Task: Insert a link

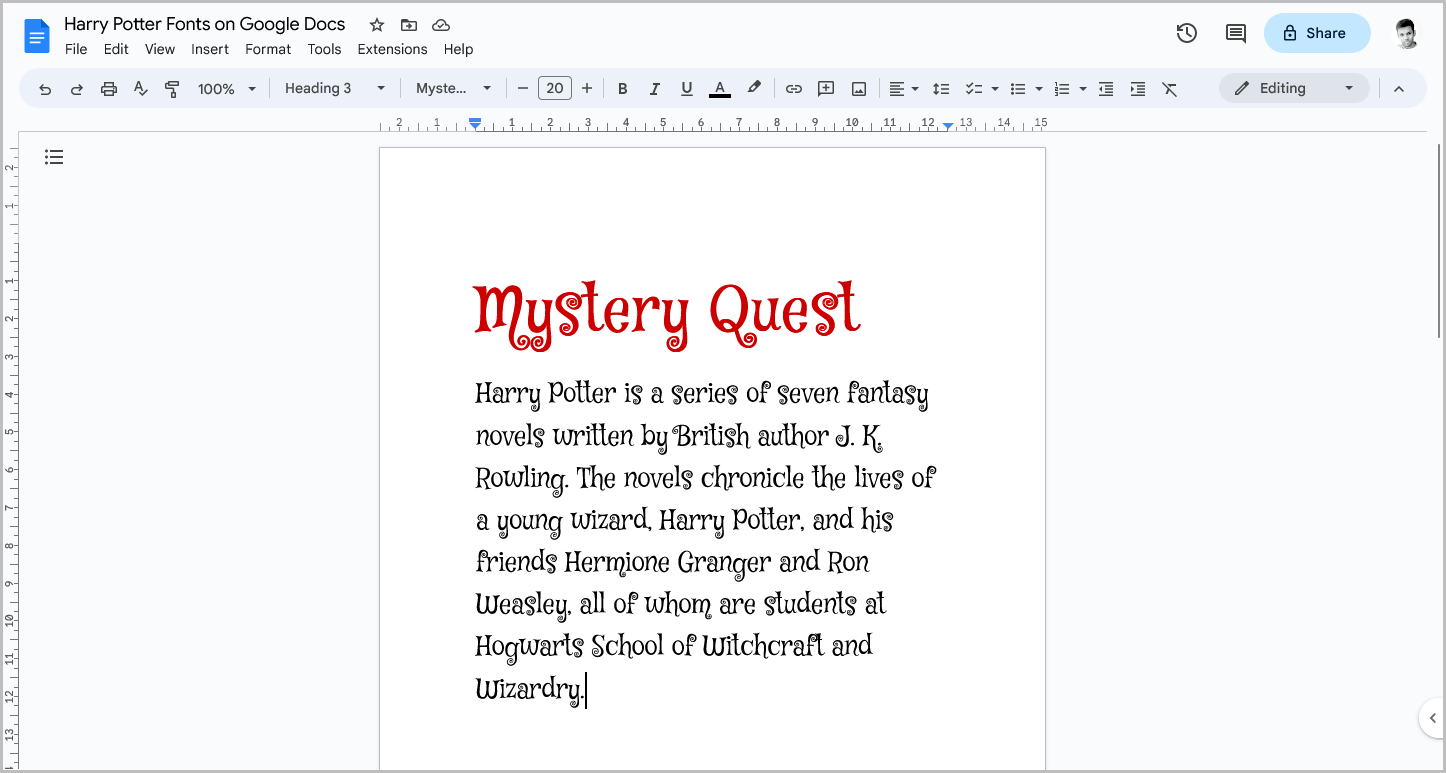Action: click(x=793, y=88)
